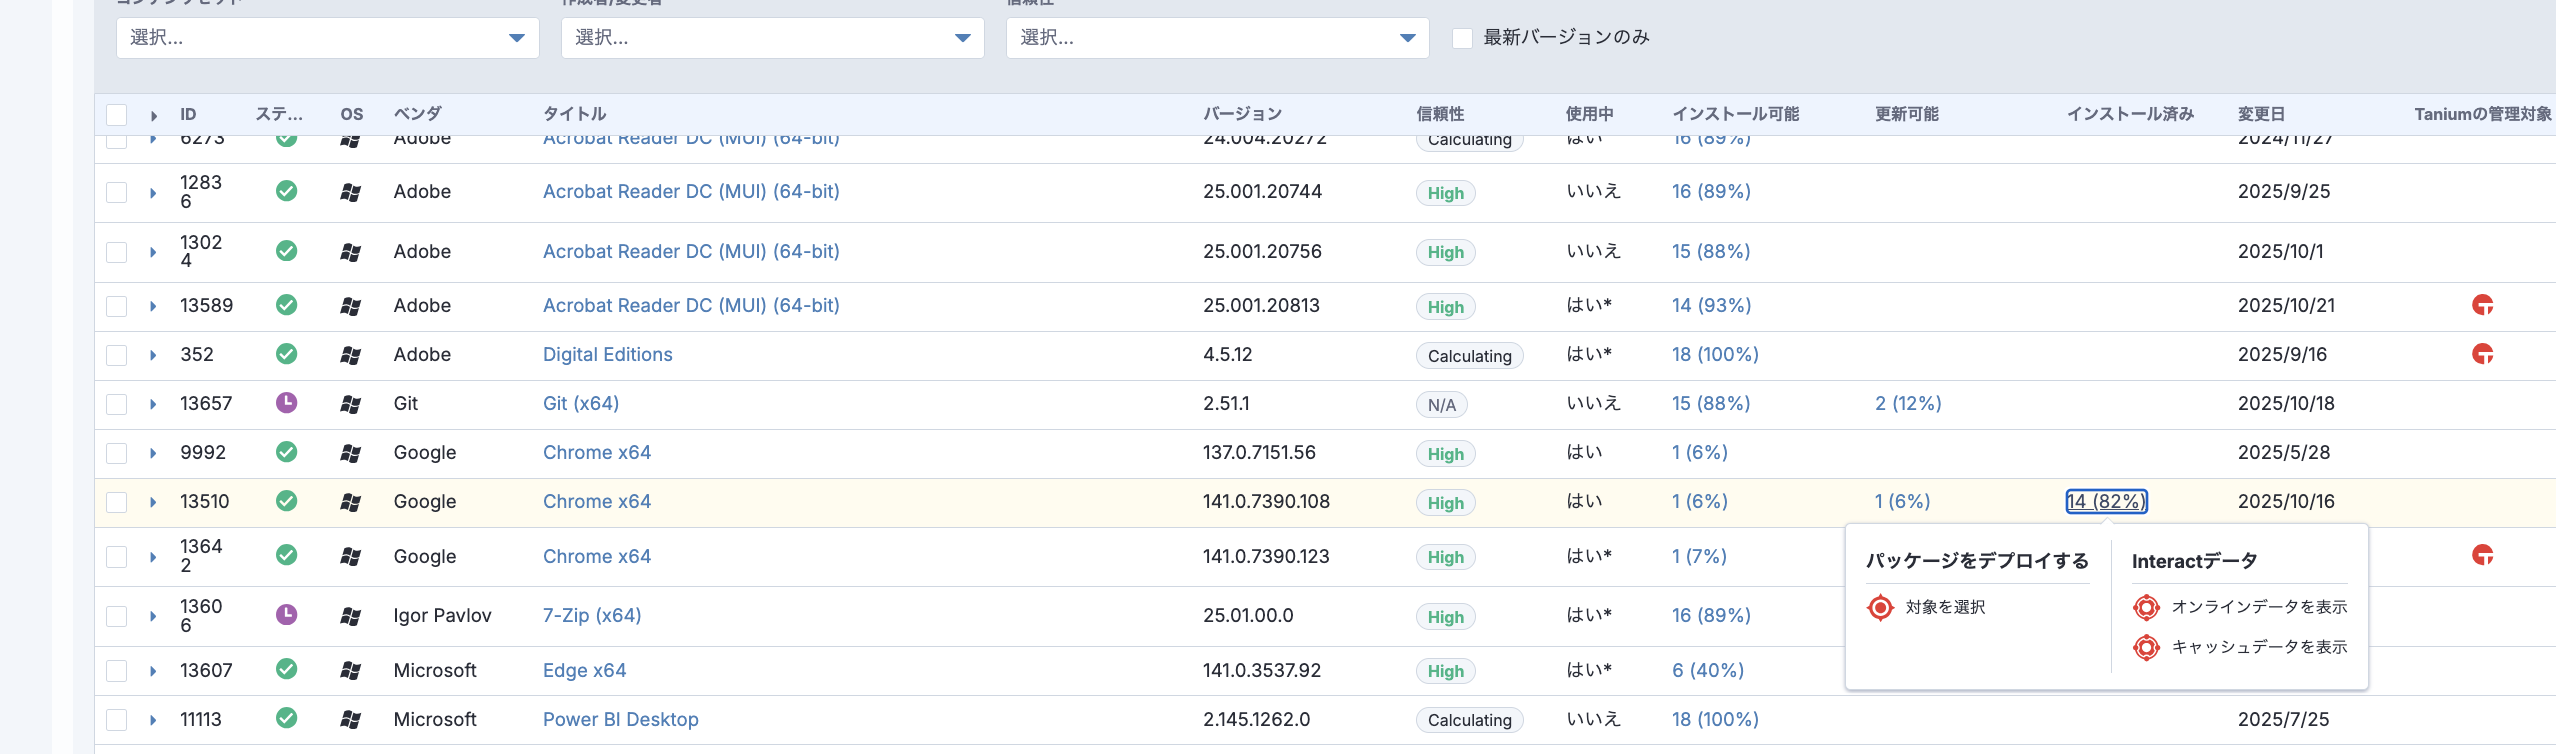Click the pending clock status icon for Git

[x=286, y=403]
